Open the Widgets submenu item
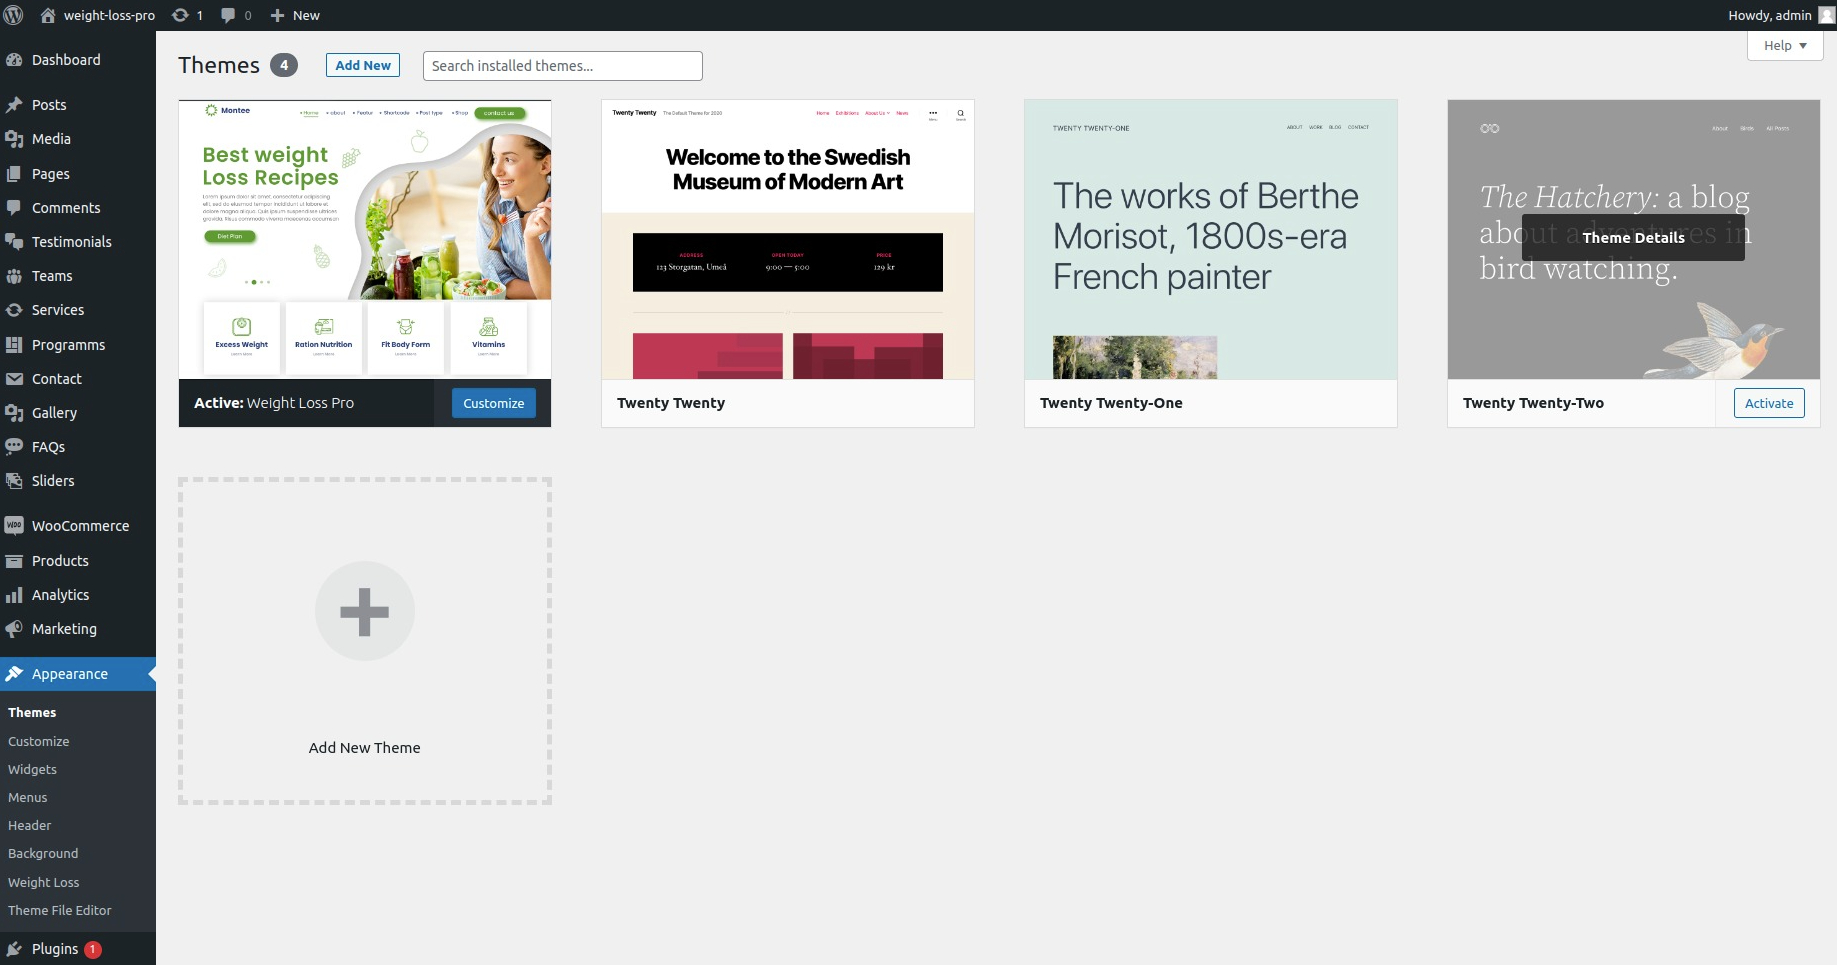 32,770
